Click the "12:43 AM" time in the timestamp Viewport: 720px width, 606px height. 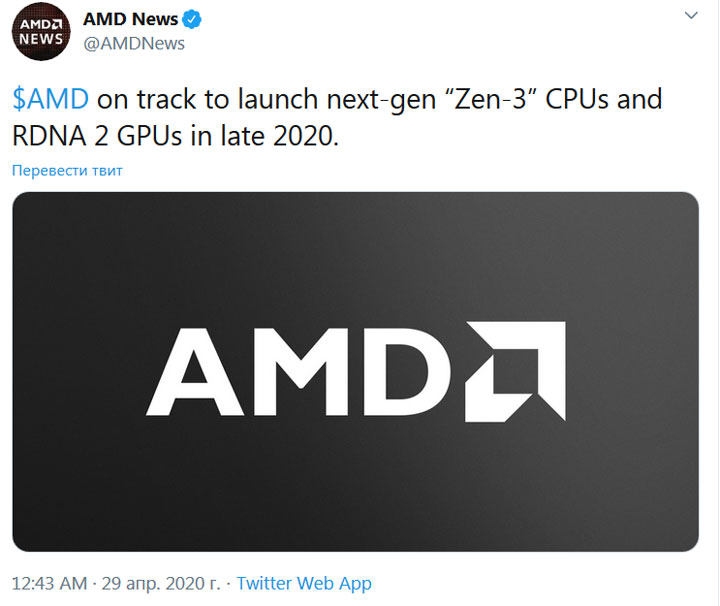(x=47, y=583)
